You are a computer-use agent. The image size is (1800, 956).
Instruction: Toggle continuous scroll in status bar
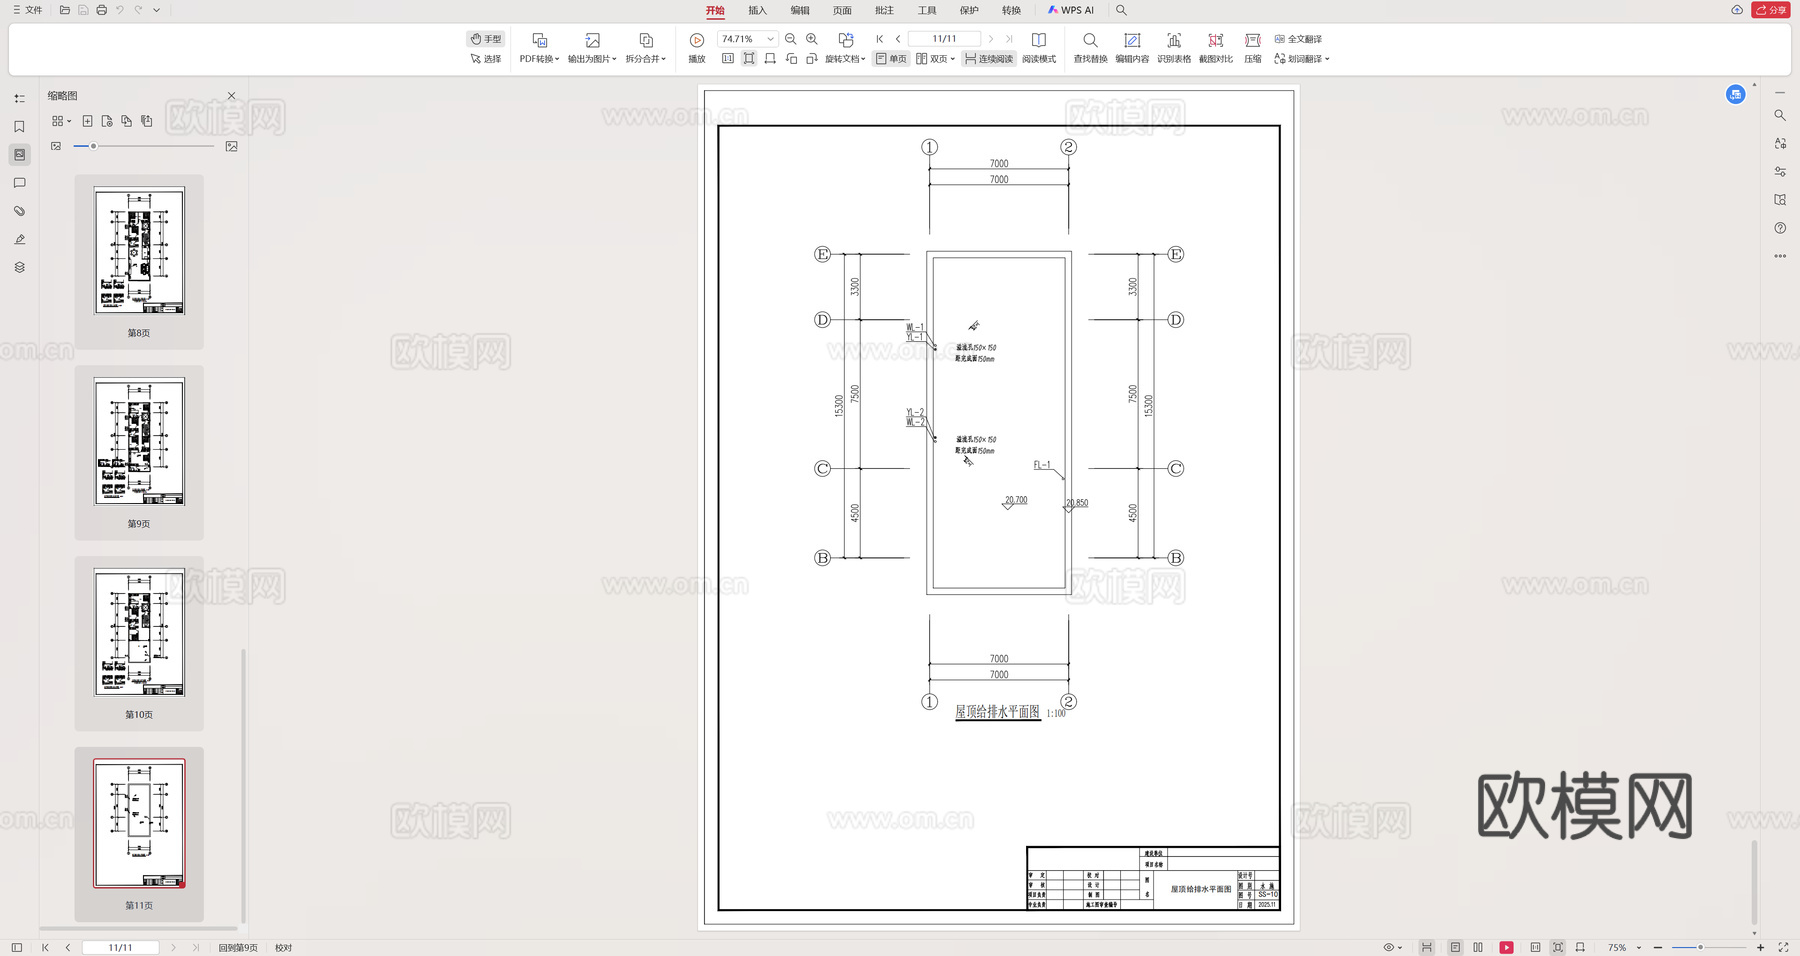coord(1427,947)
